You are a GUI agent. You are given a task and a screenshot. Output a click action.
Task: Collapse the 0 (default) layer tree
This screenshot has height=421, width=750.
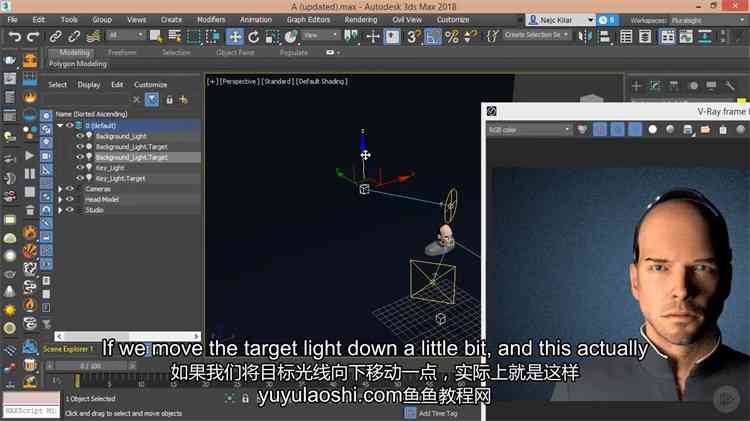(60, 126)
